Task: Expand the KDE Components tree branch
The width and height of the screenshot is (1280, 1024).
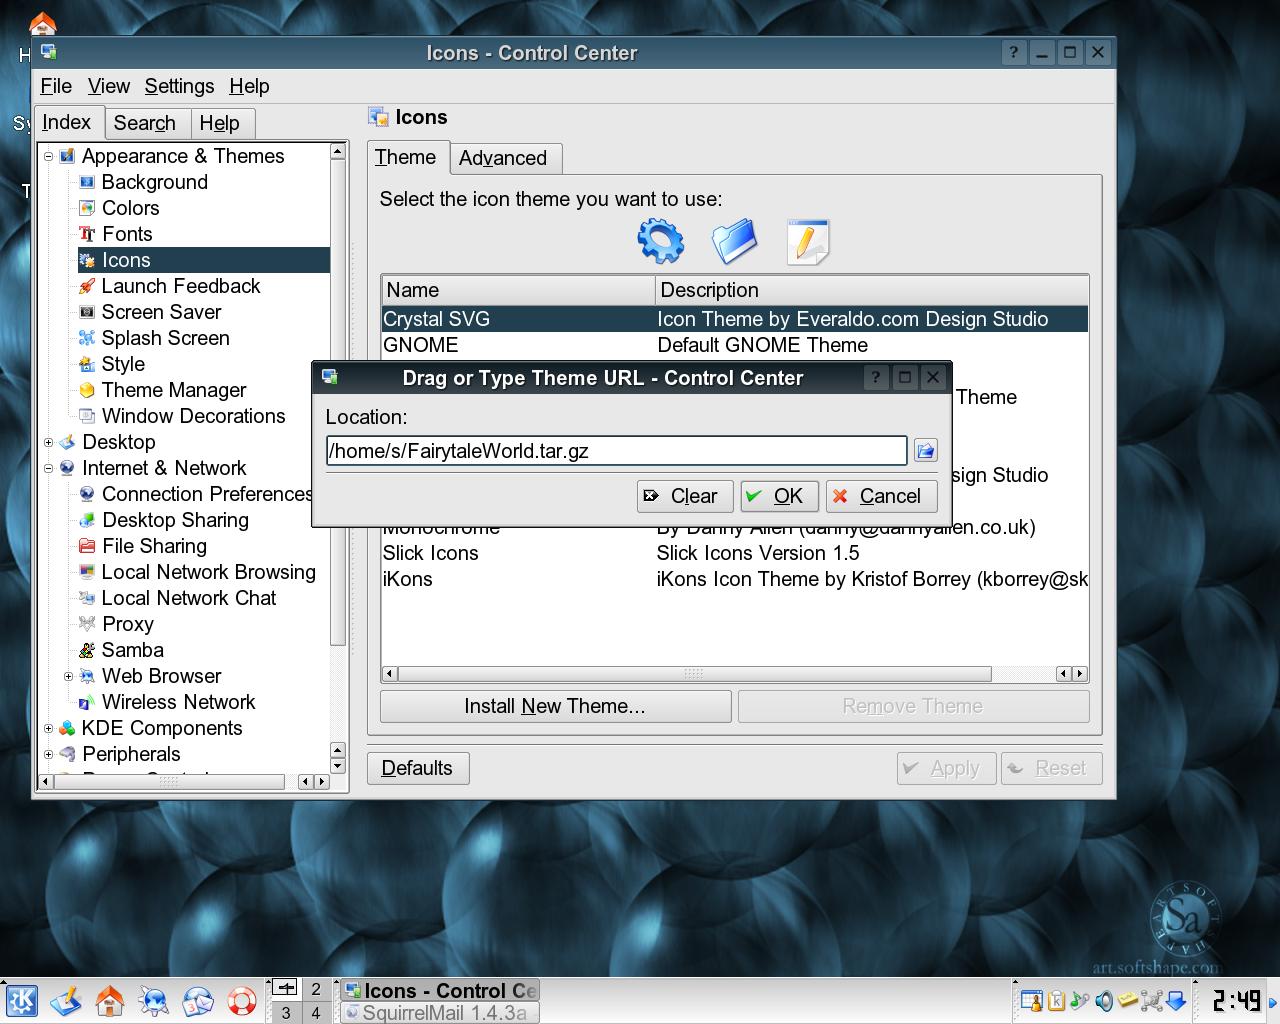Action: 48,728
